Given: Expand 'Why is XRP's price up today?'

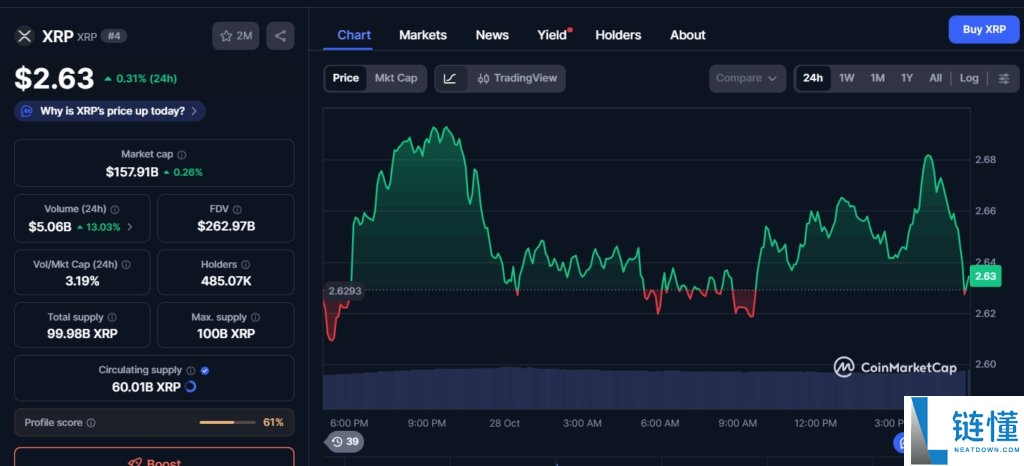Looking at the screenshot, I should [x=110, y=111].
